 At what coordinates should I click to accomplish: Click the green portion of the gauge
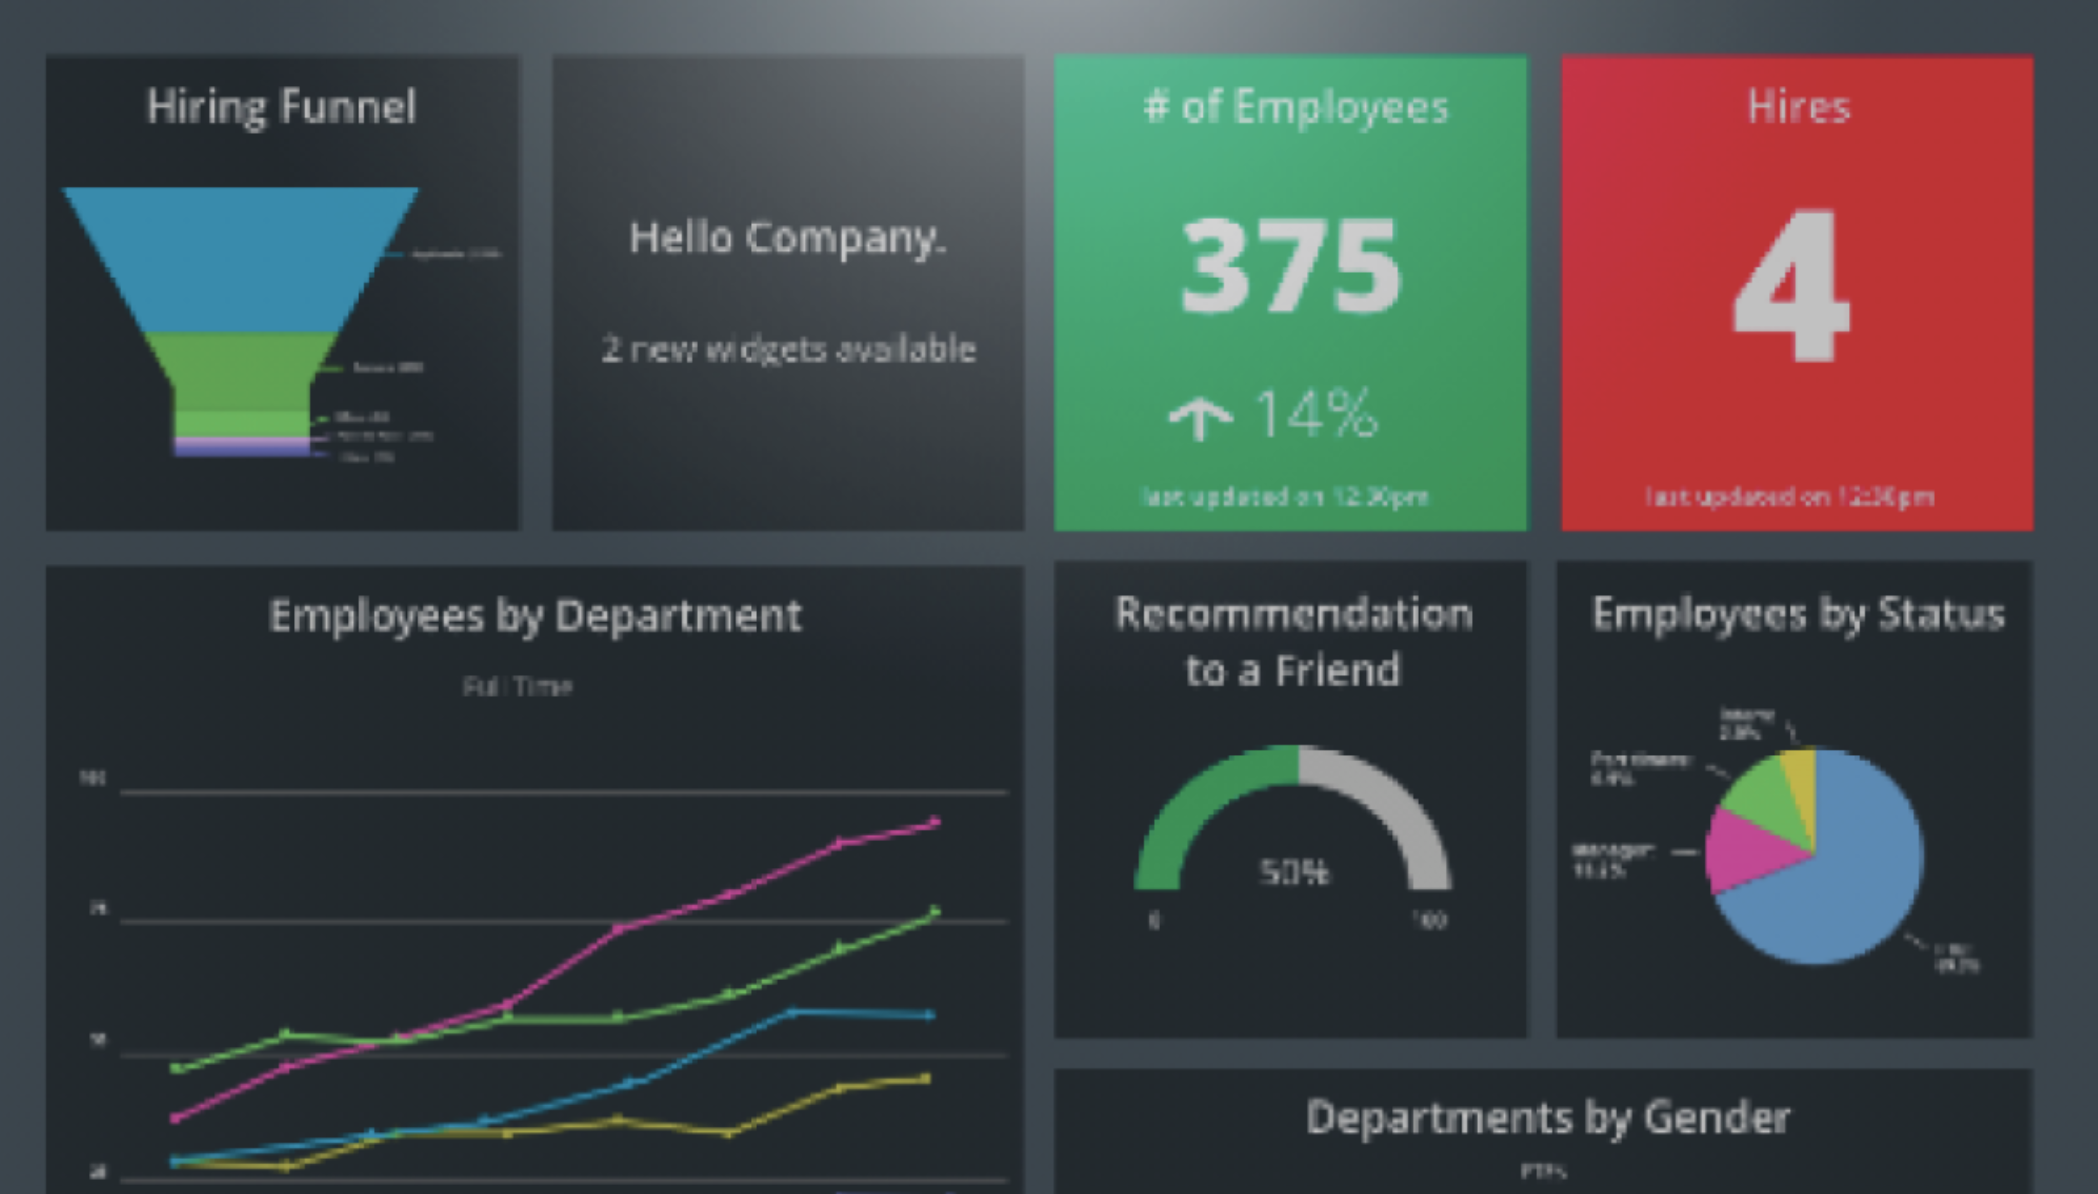pos(1195,805)
